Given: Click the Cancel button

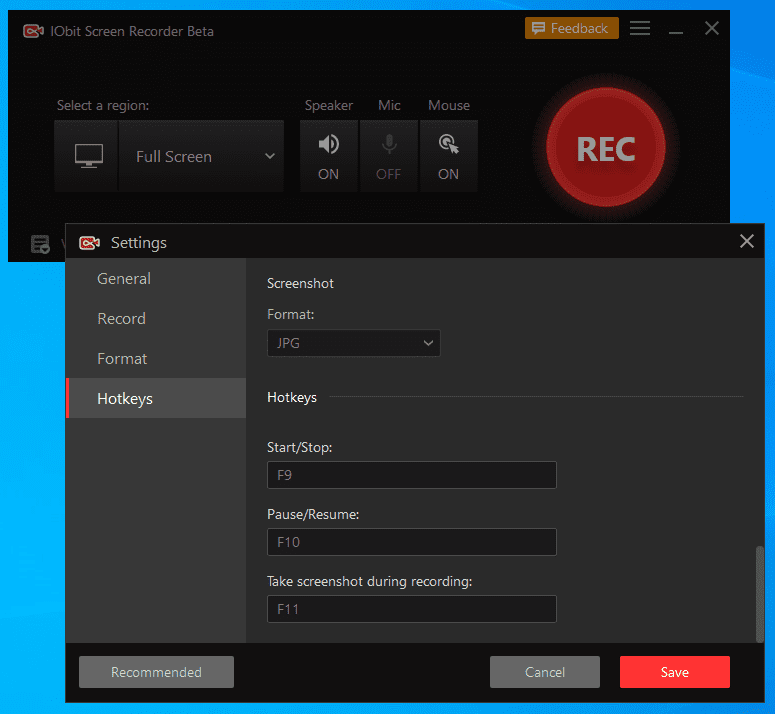Looking at the screenshot, I should click(545, 672).
